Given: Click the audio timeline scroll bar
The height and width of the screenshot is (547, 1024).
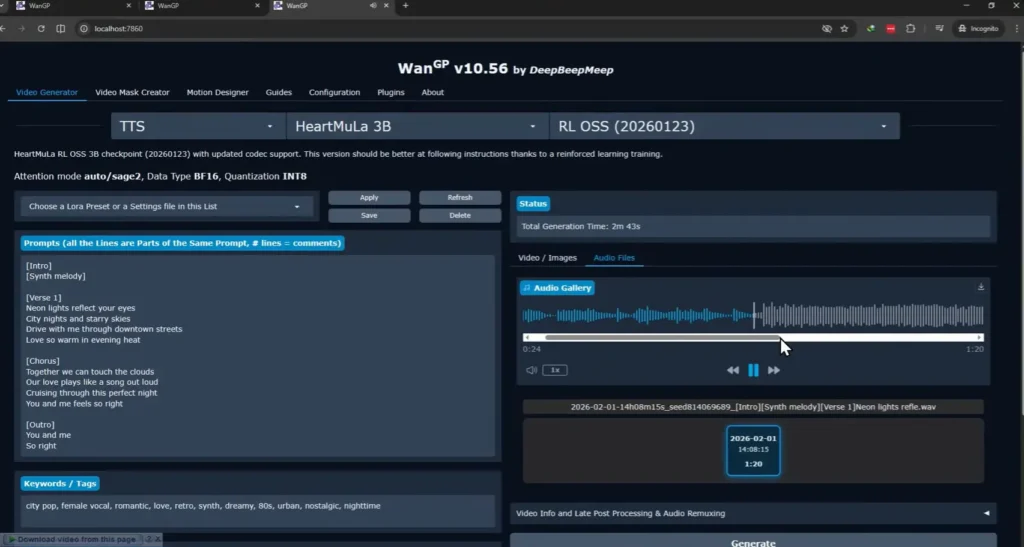Looking at the screenshot, I should [x=662, y=337].
